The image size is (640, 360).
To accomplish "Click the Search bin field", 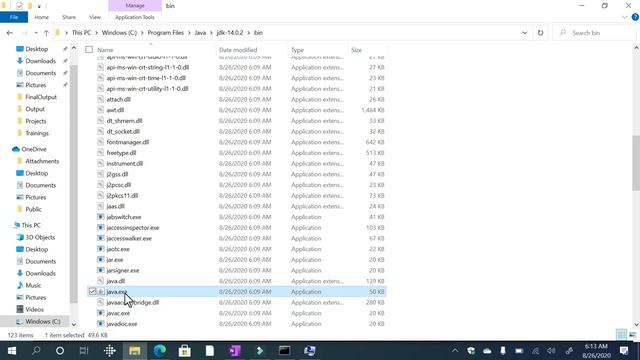I will 594,33.
